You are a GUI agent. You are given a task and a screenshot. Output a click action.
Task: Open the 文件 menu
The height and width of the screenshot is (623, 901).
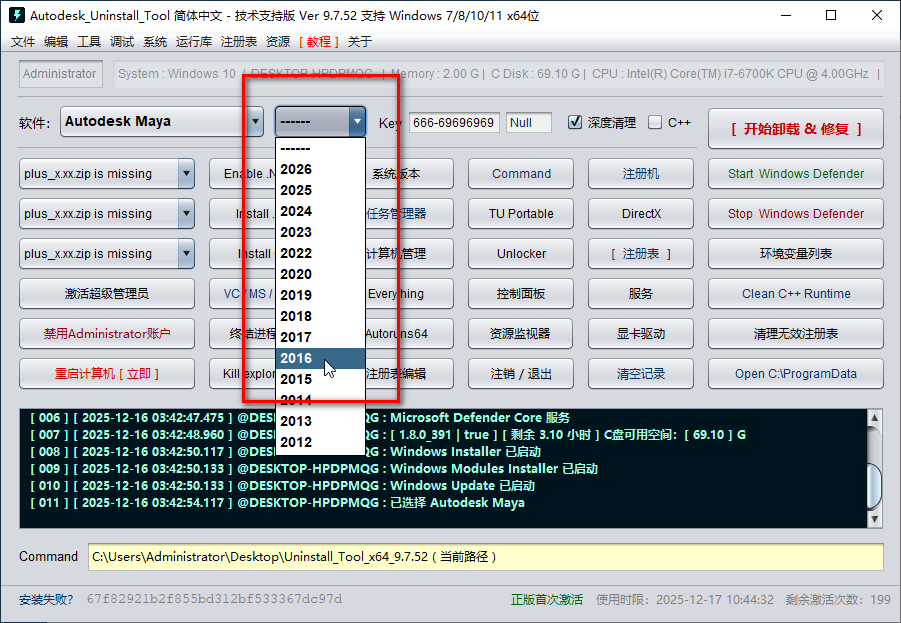(x=23, y=41)
